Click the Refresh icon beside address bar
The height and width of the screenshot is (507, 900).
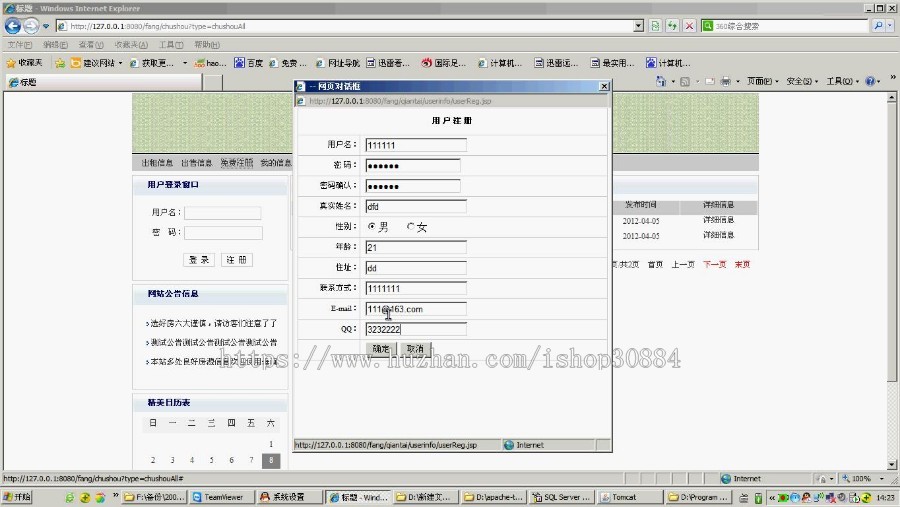click(x=672, y=26)
